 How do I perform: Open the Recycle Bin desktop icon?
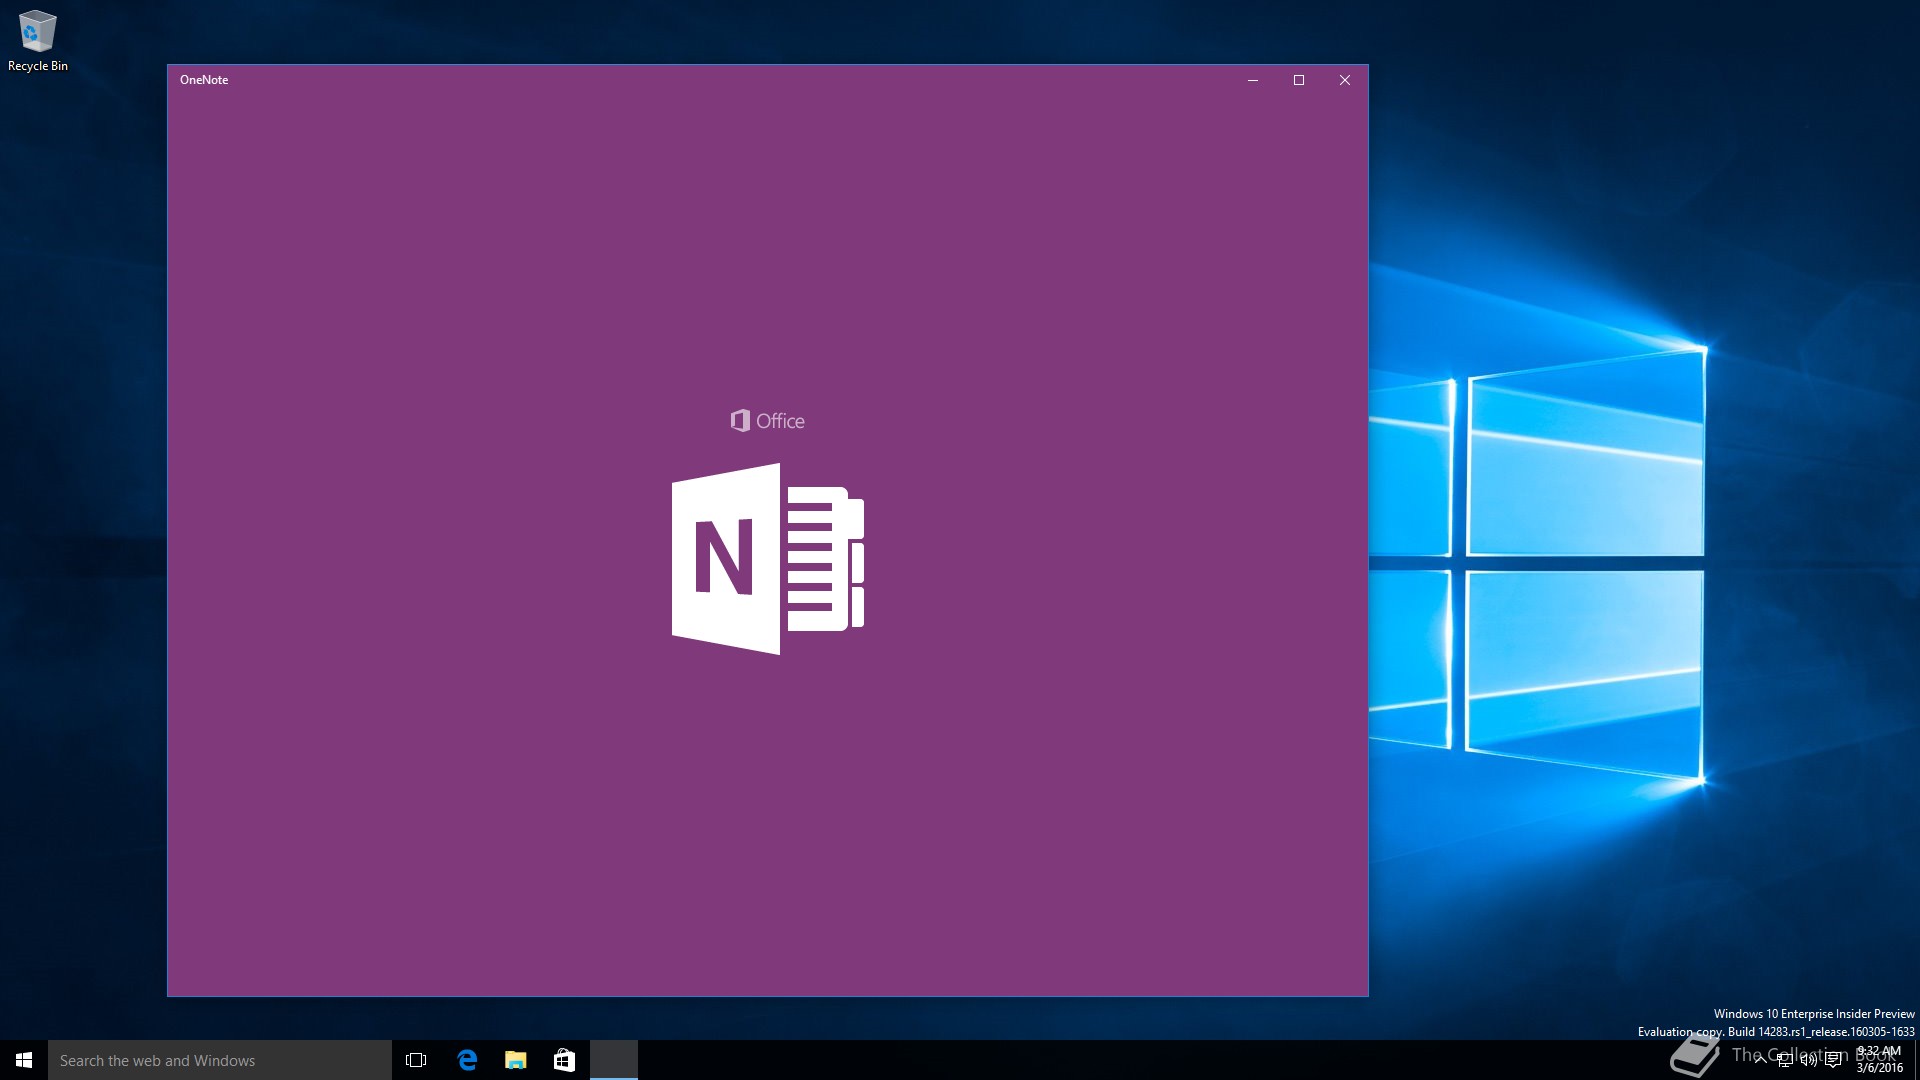point(38,41)
